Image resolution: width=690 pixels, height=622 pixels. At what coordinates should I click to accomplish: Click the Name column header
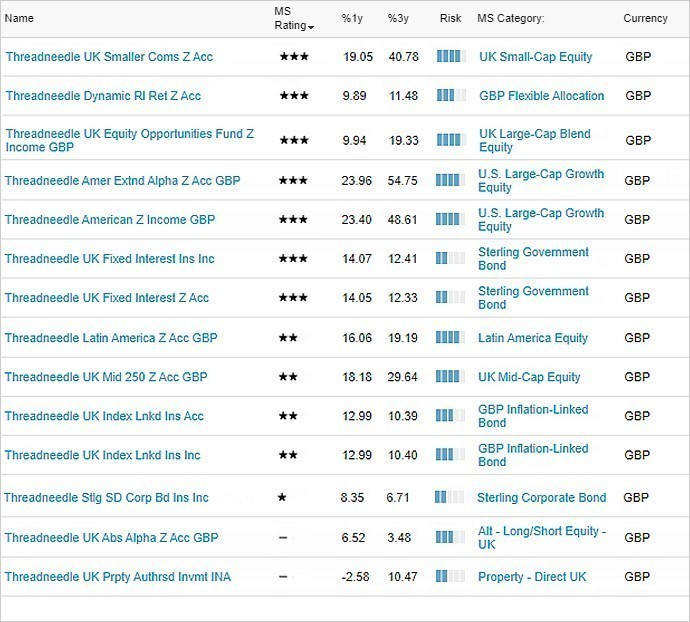19,18
